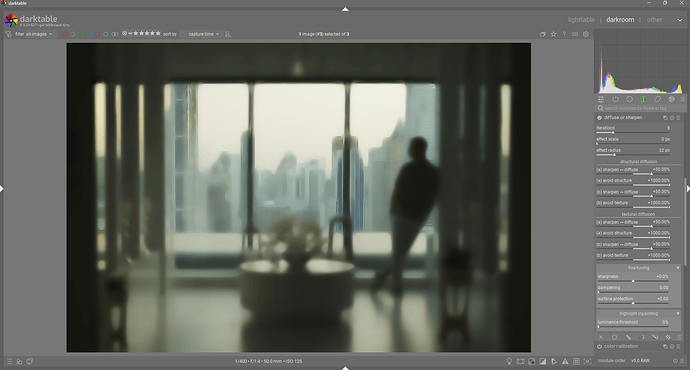Show the color modules group
This screenshot has height=370, width=690.
[x=643, y=99]
